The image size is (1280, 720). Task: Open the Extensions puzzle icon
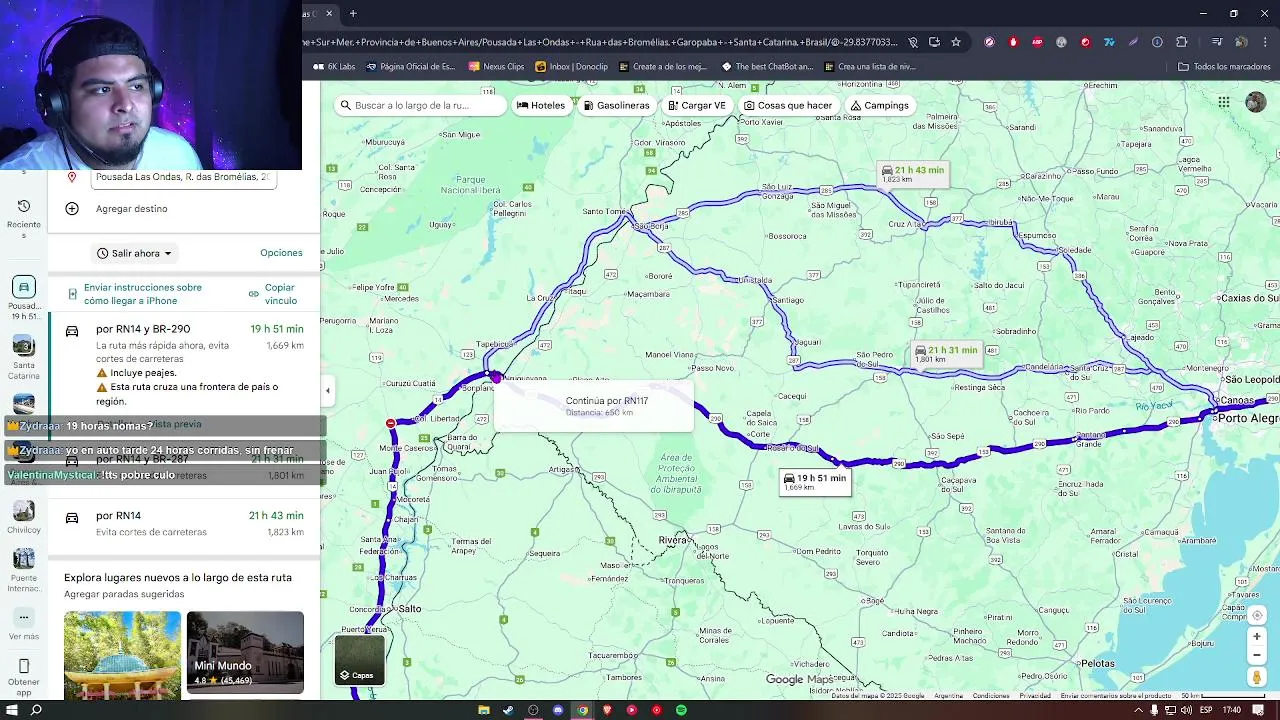1182,42
